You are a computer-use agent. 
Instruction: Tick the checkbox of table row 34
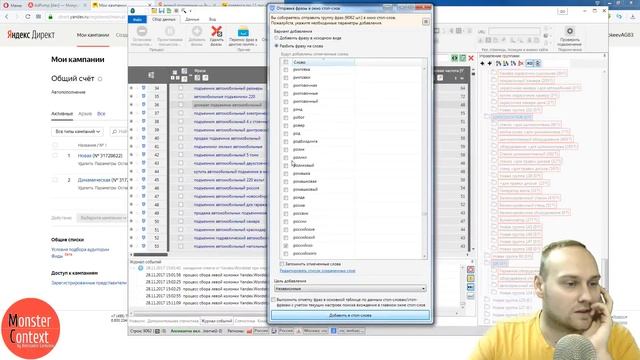click(x=180, y=88)
